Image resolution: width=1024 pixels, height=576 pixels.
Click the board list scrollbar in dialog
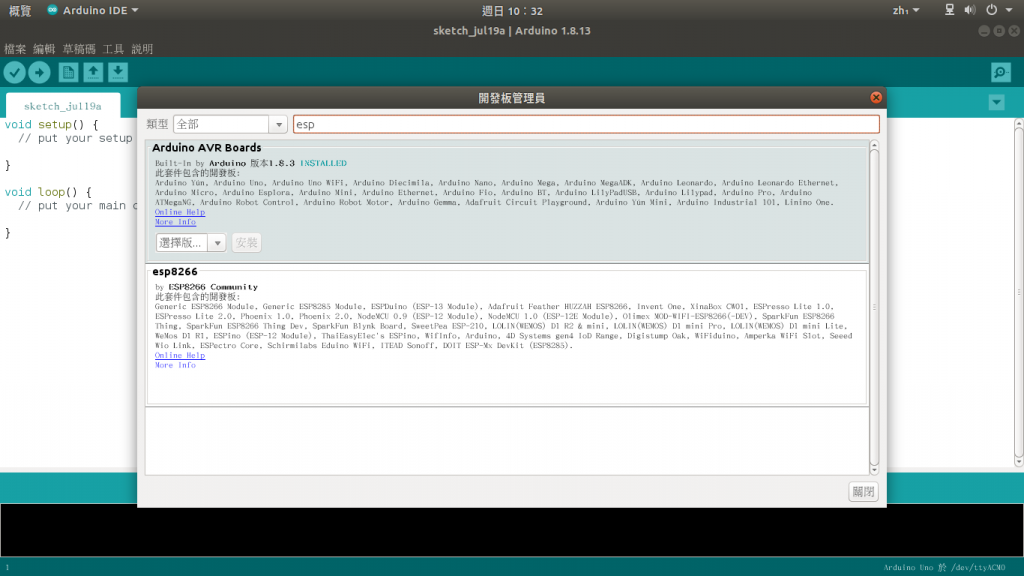click(x=874, y=307)
